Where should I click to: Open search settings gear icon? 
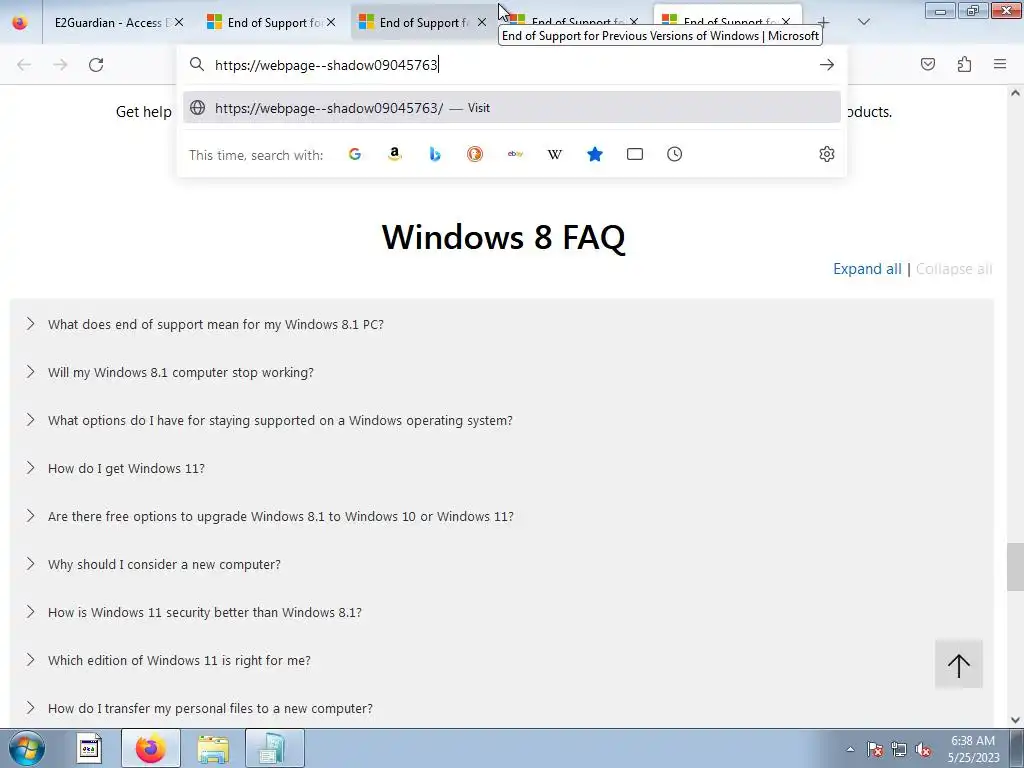[827, 154]
